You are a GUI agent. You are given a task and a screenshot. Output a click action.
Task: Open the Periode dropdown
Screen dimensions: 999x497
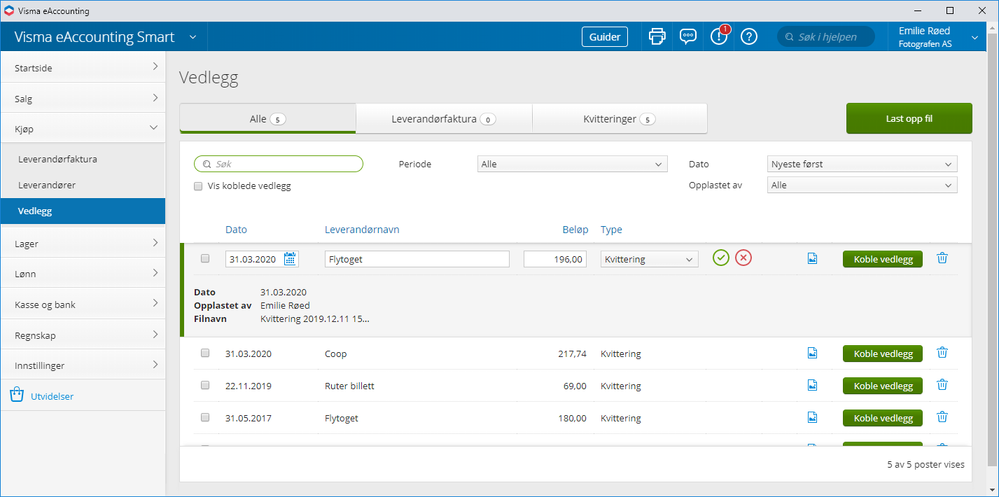(x=571, y=164)
